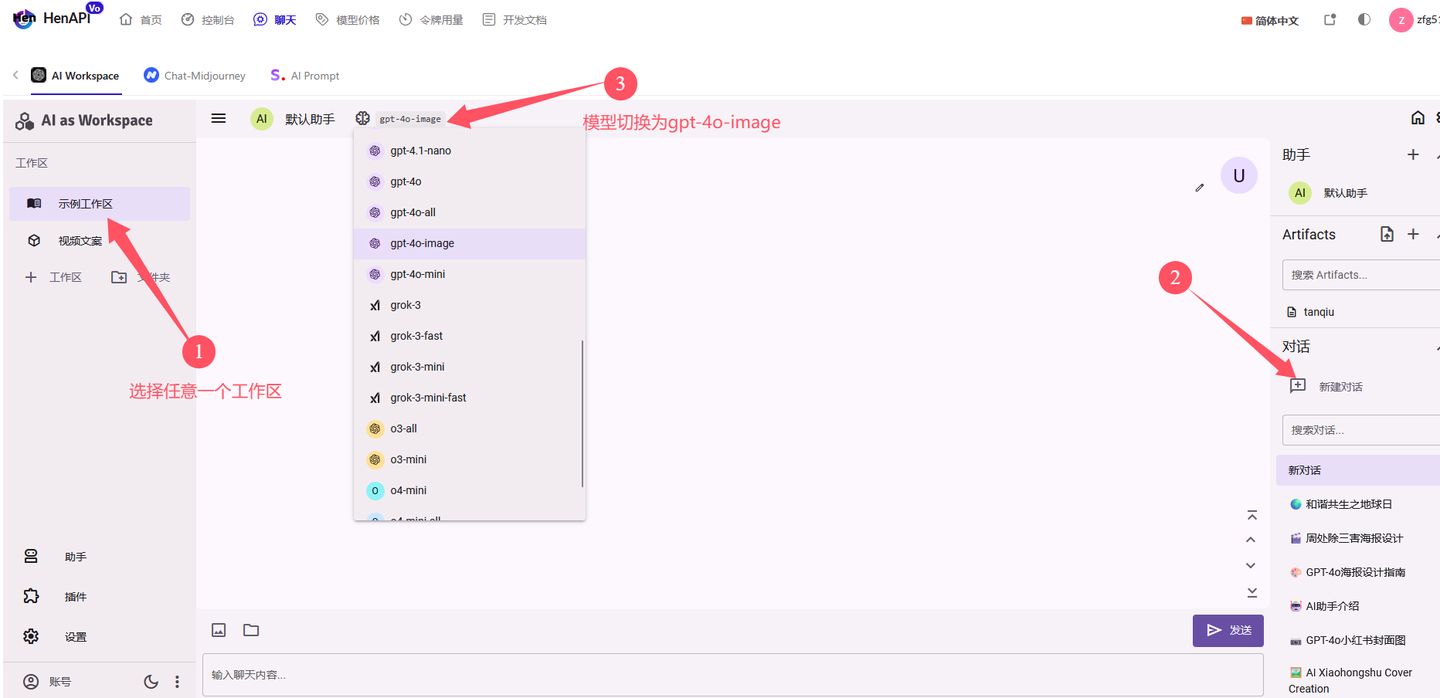Image resolution: width=1440 pixels, height=698 pixels.
Task: Choose grok-3-fast from the model list
Action: 469,336
